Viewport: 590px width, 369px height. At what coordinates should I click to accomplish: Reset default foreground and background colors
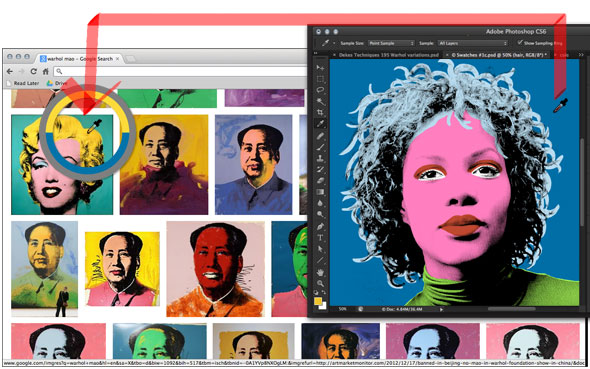316,292
